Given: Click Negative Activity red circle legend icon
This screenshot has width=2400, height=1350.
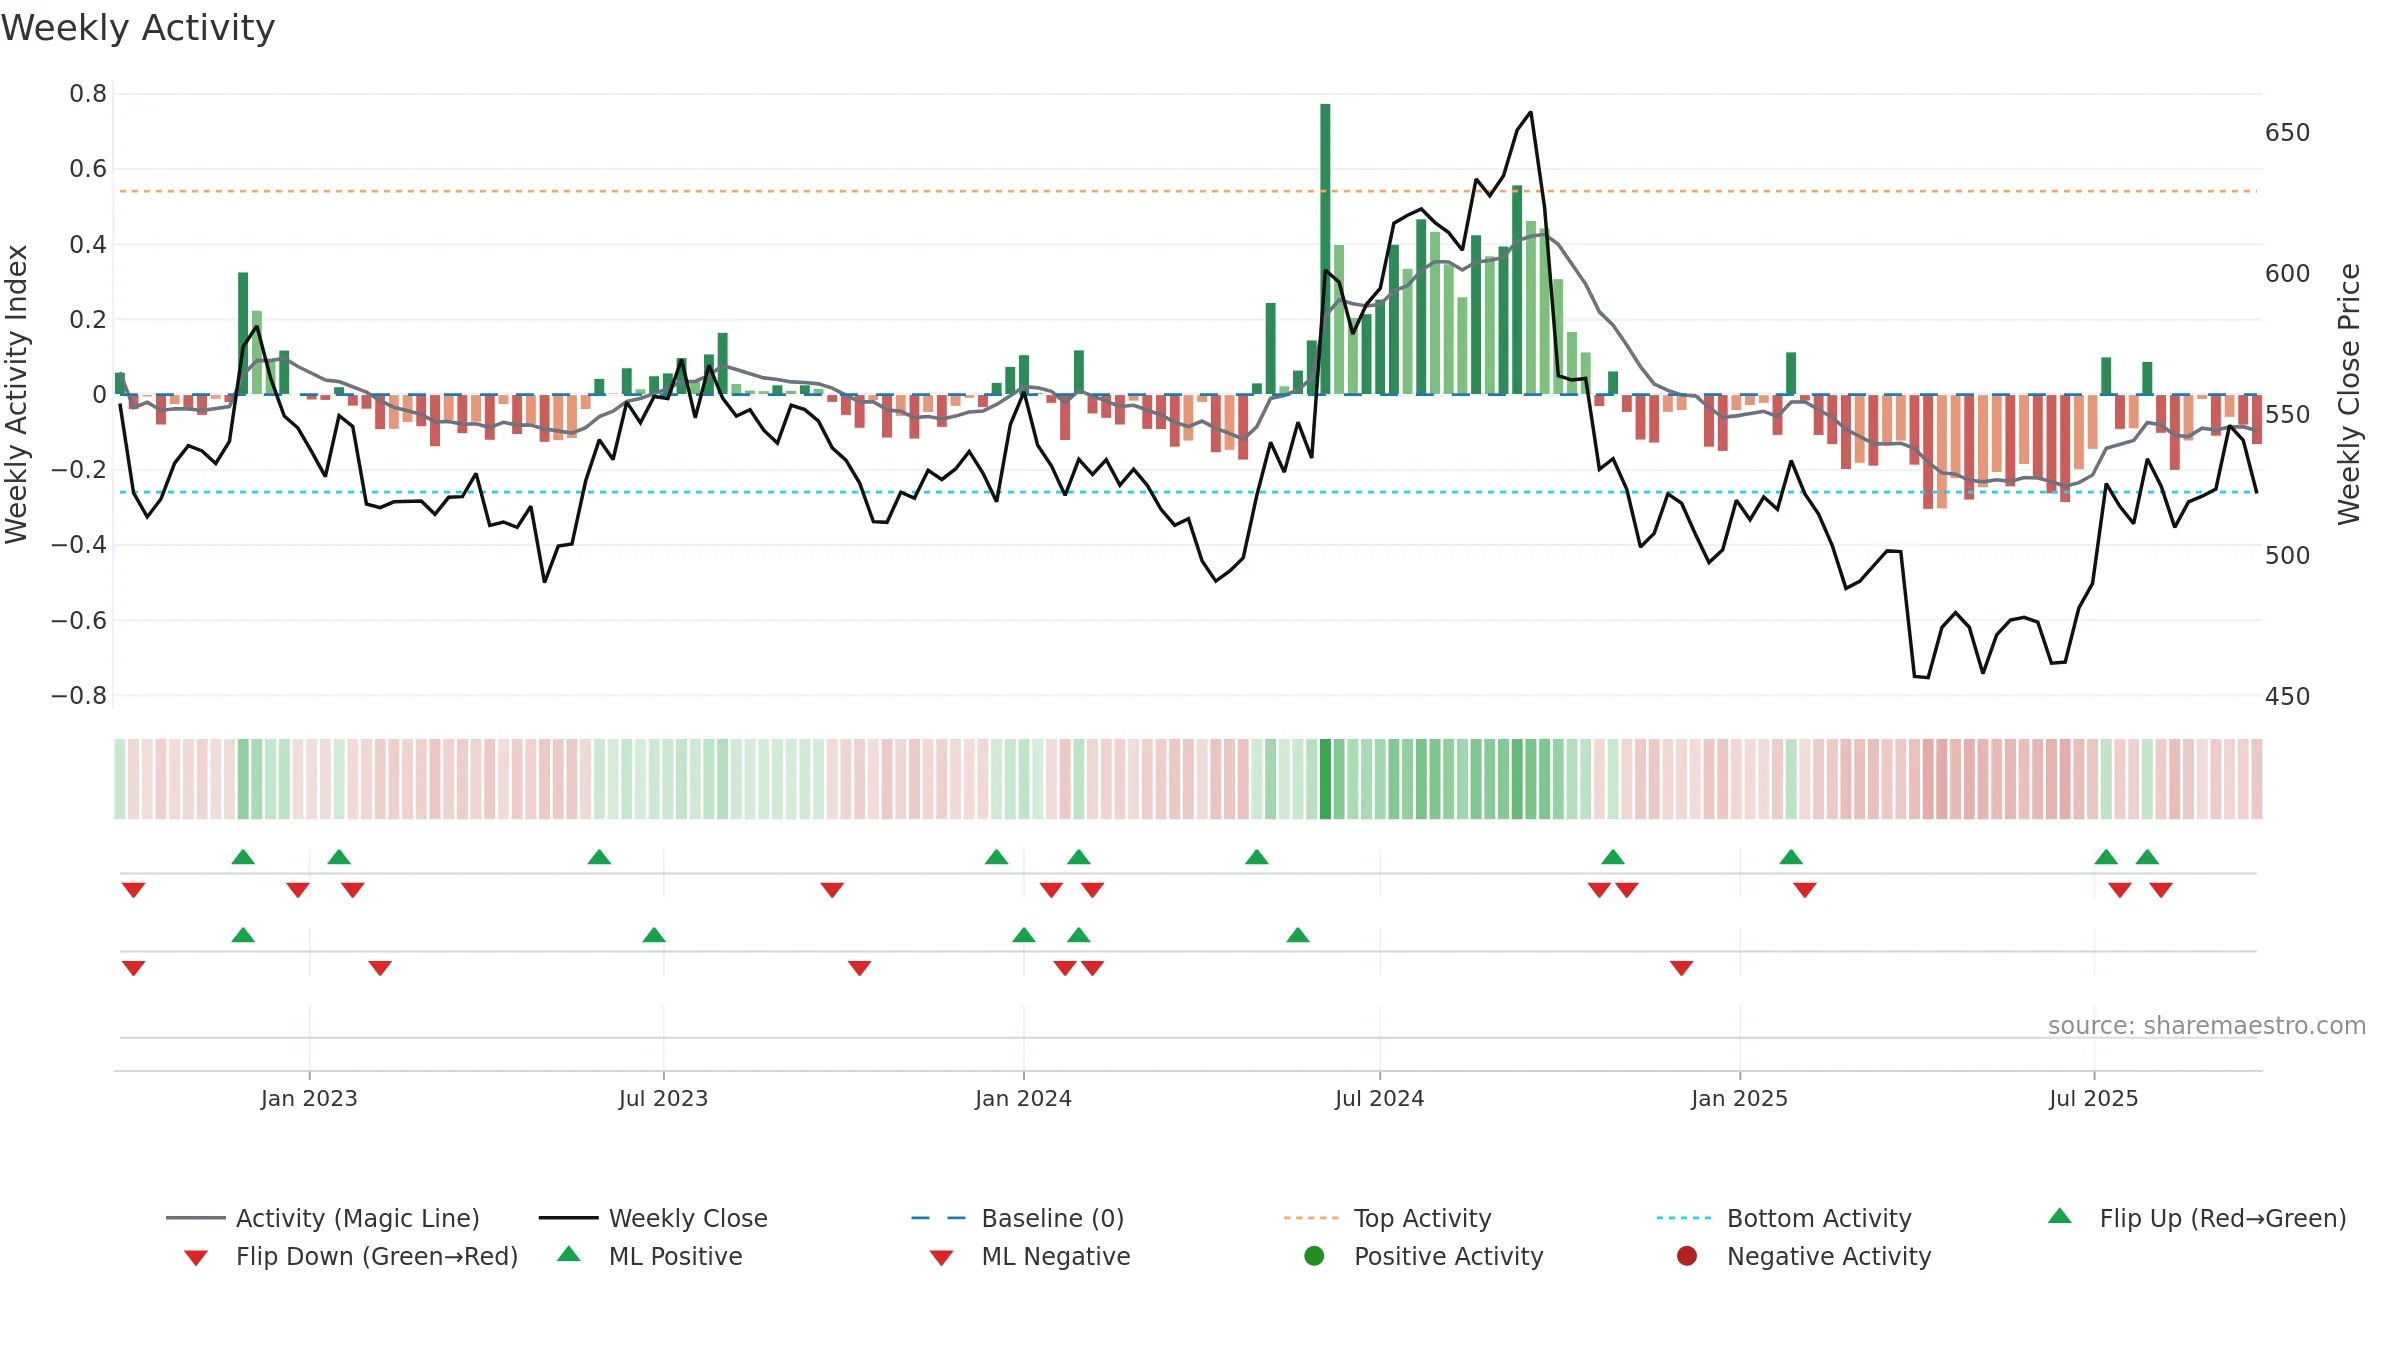Looking at the screenshot, I should [1687, 1256].
